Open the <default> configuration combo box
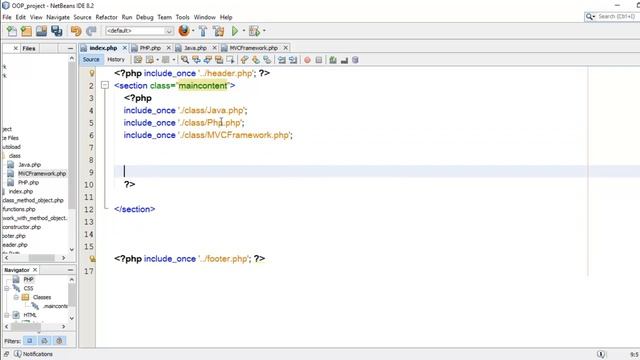This screenshot has height=360, width=640. [139, 31]
